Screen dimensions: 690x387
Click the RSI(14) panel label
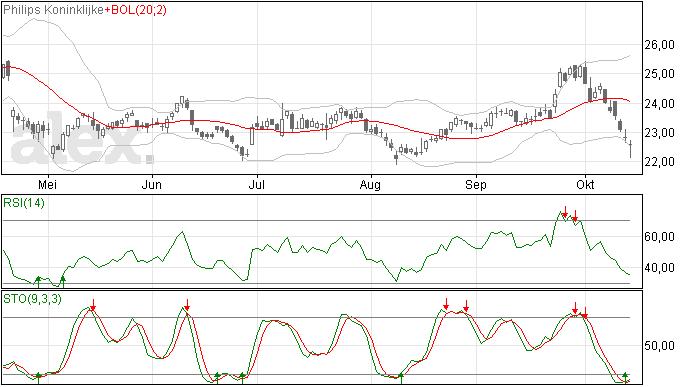point(24,203)
